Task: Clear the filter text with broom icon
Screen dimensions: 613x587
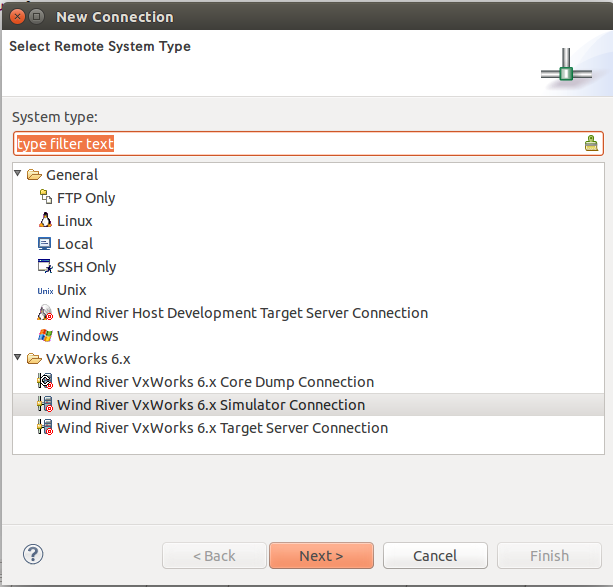Action: [591, 144]
